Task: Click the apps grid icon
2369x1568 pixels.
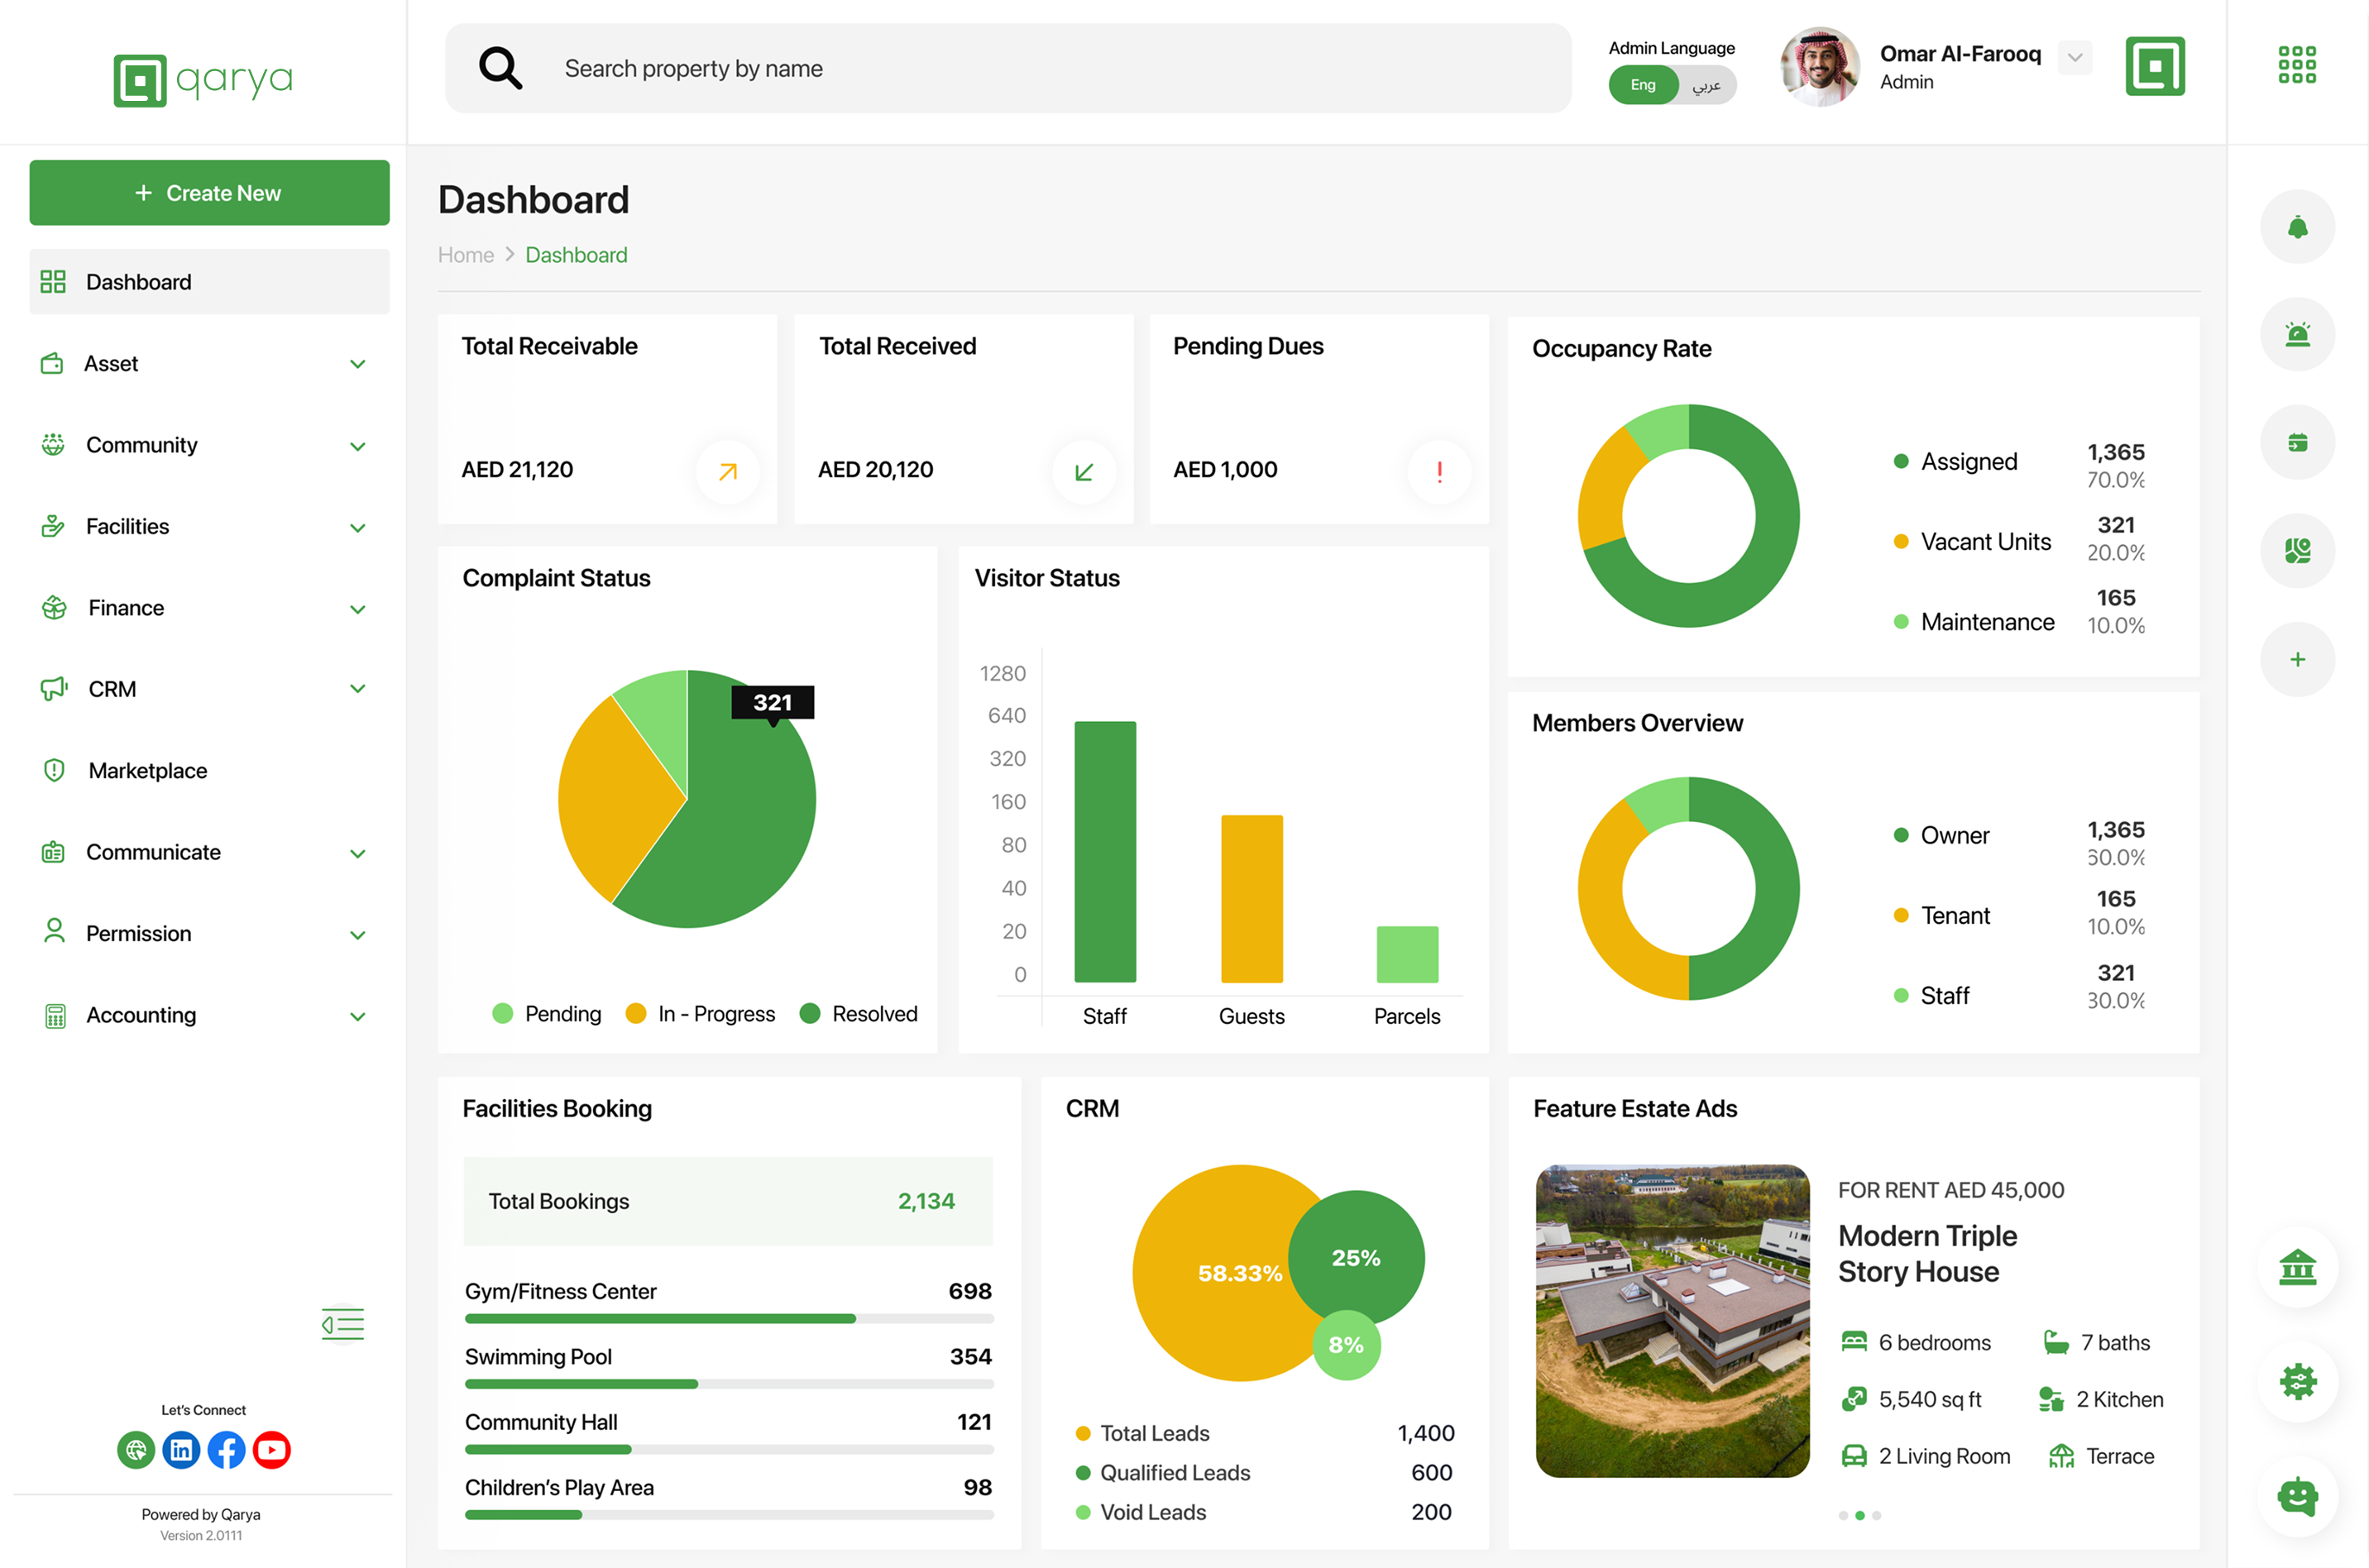Action: click(x=2296, y=65)
